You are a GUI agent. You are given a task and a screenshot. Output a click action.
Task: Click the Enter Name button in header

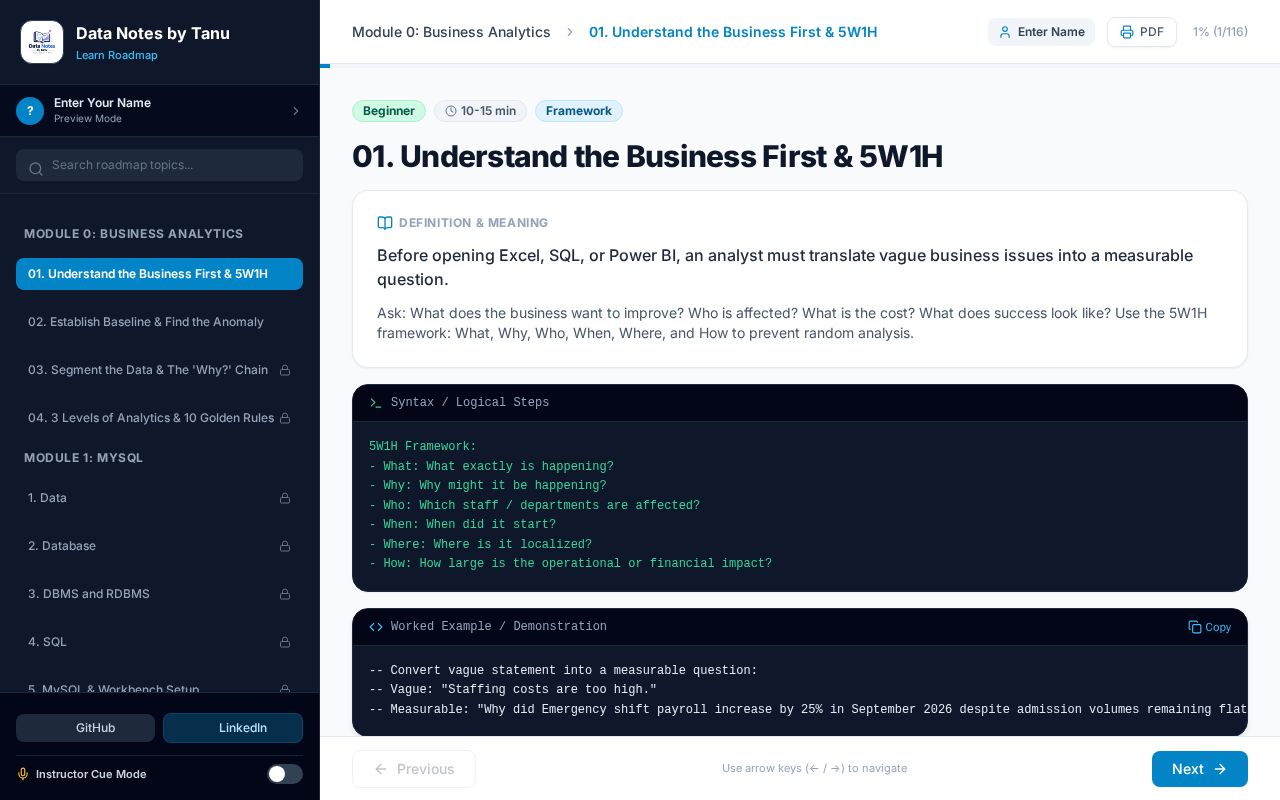click(x=1041, y=32)
